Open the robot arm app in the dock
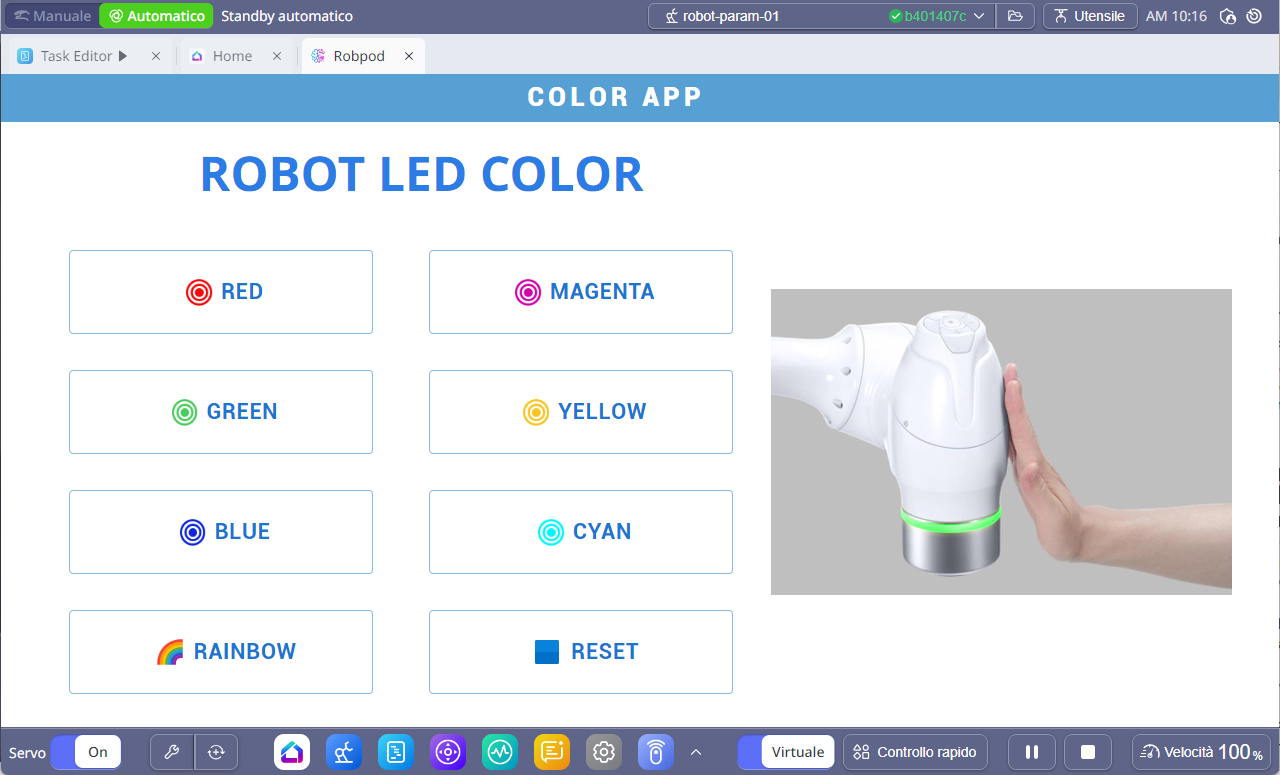The image size is (1280, 775). [x=344, y=752]
